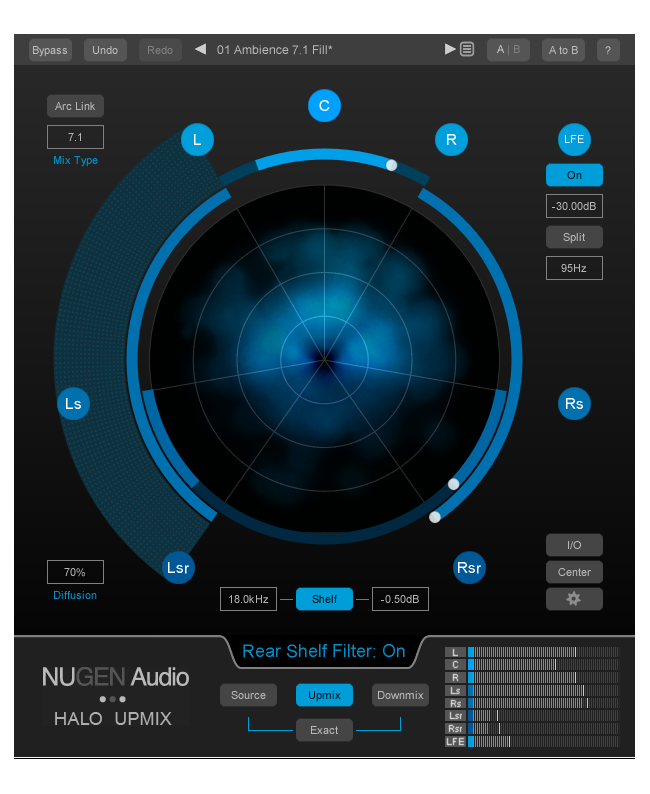Select the R right channel node

click(x=451, y=139)
